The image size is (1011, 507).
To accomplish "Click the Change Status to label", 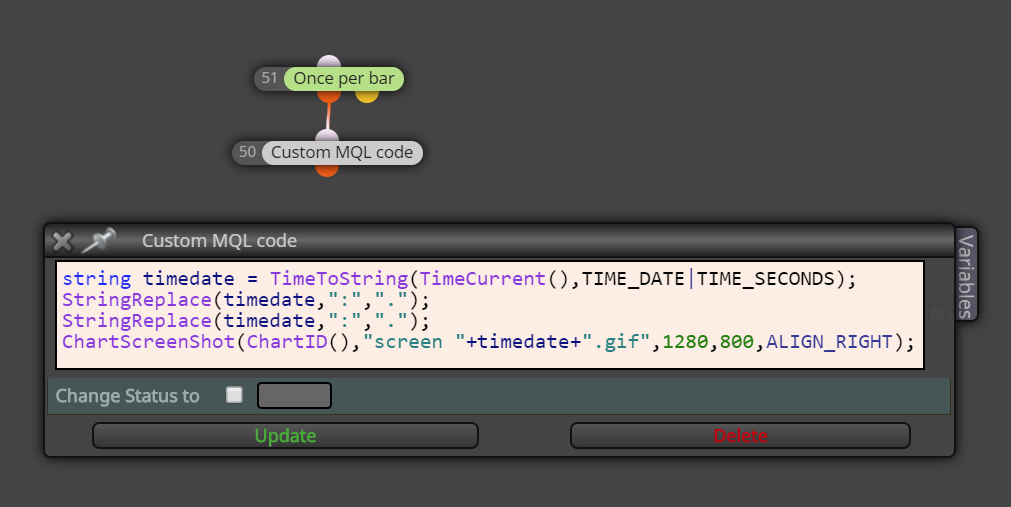I will point(127,396).
